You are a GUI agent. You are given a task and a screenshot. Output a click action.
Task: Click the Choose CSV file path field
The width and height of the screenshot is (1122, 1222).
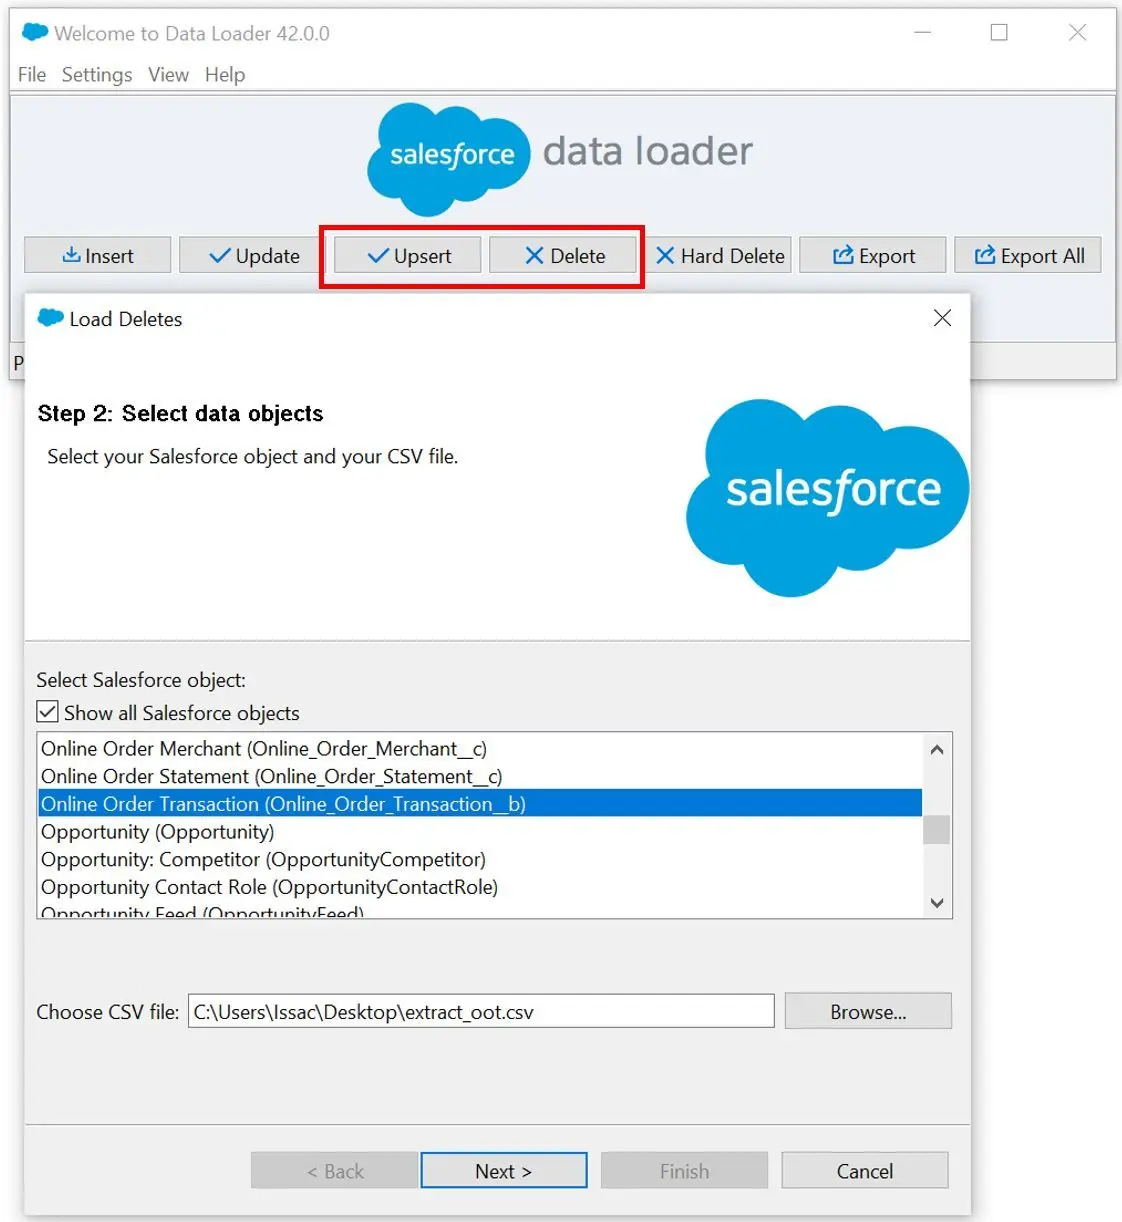[481, 1011]
